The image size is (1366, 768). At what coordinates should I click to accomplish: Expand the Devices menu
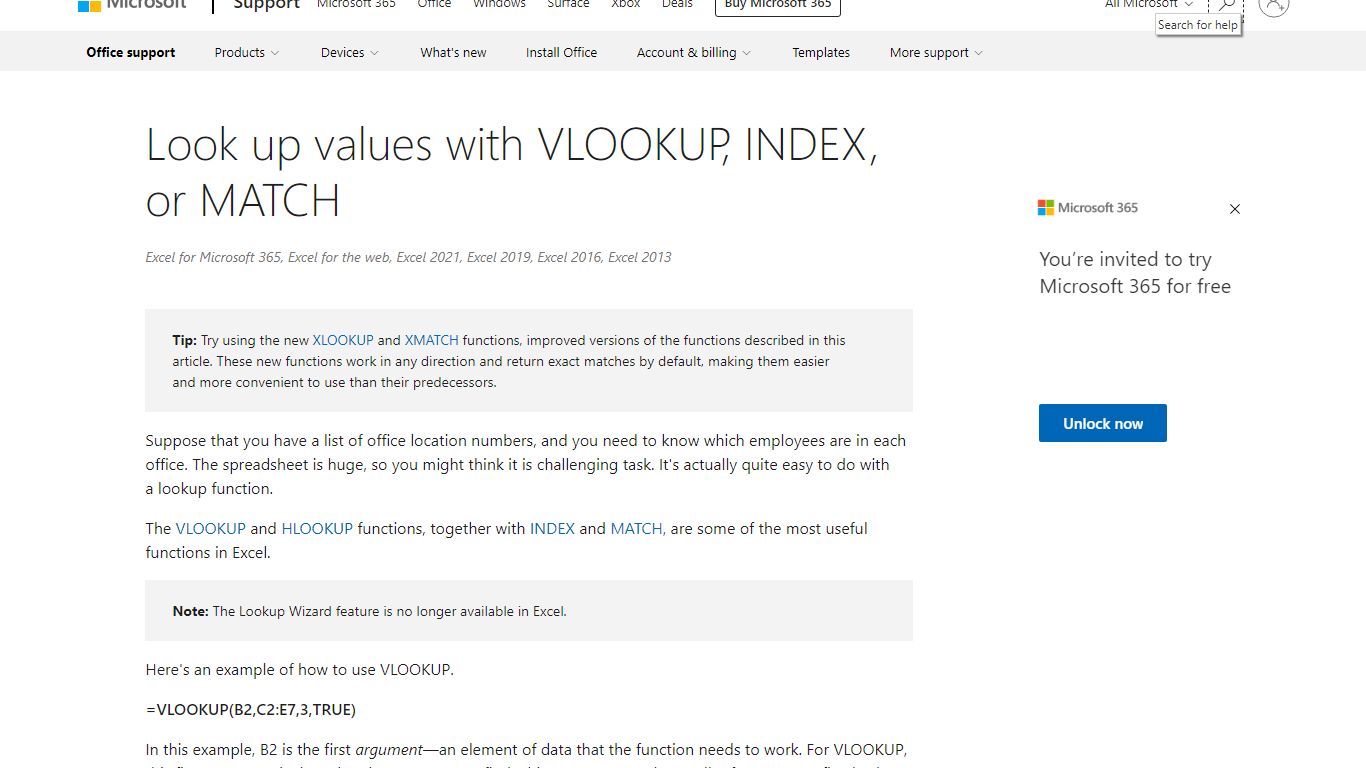(350, 52)
